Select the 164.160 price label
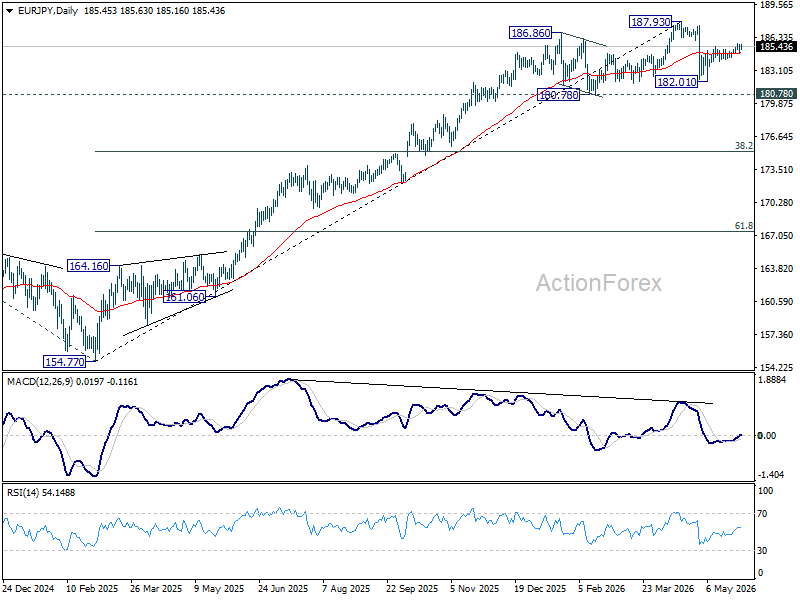 pyautogui.click(x=89, y=266)
